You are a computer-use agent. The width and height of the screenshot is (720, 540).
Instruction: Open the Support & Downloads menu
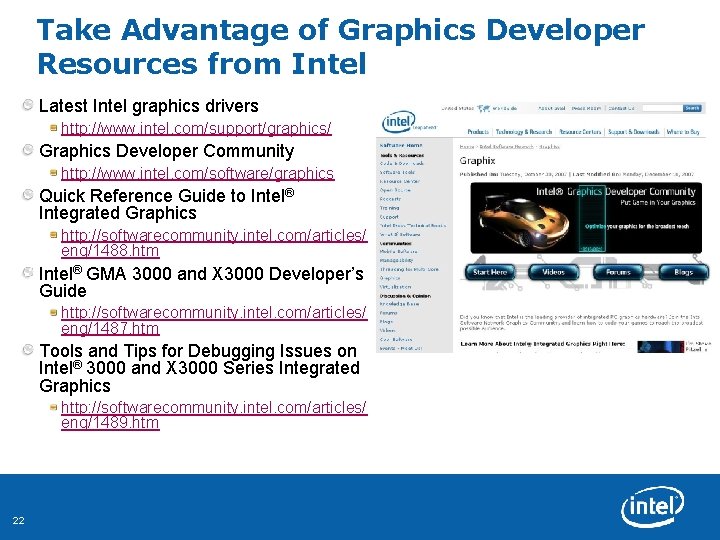tap(634, 132)
